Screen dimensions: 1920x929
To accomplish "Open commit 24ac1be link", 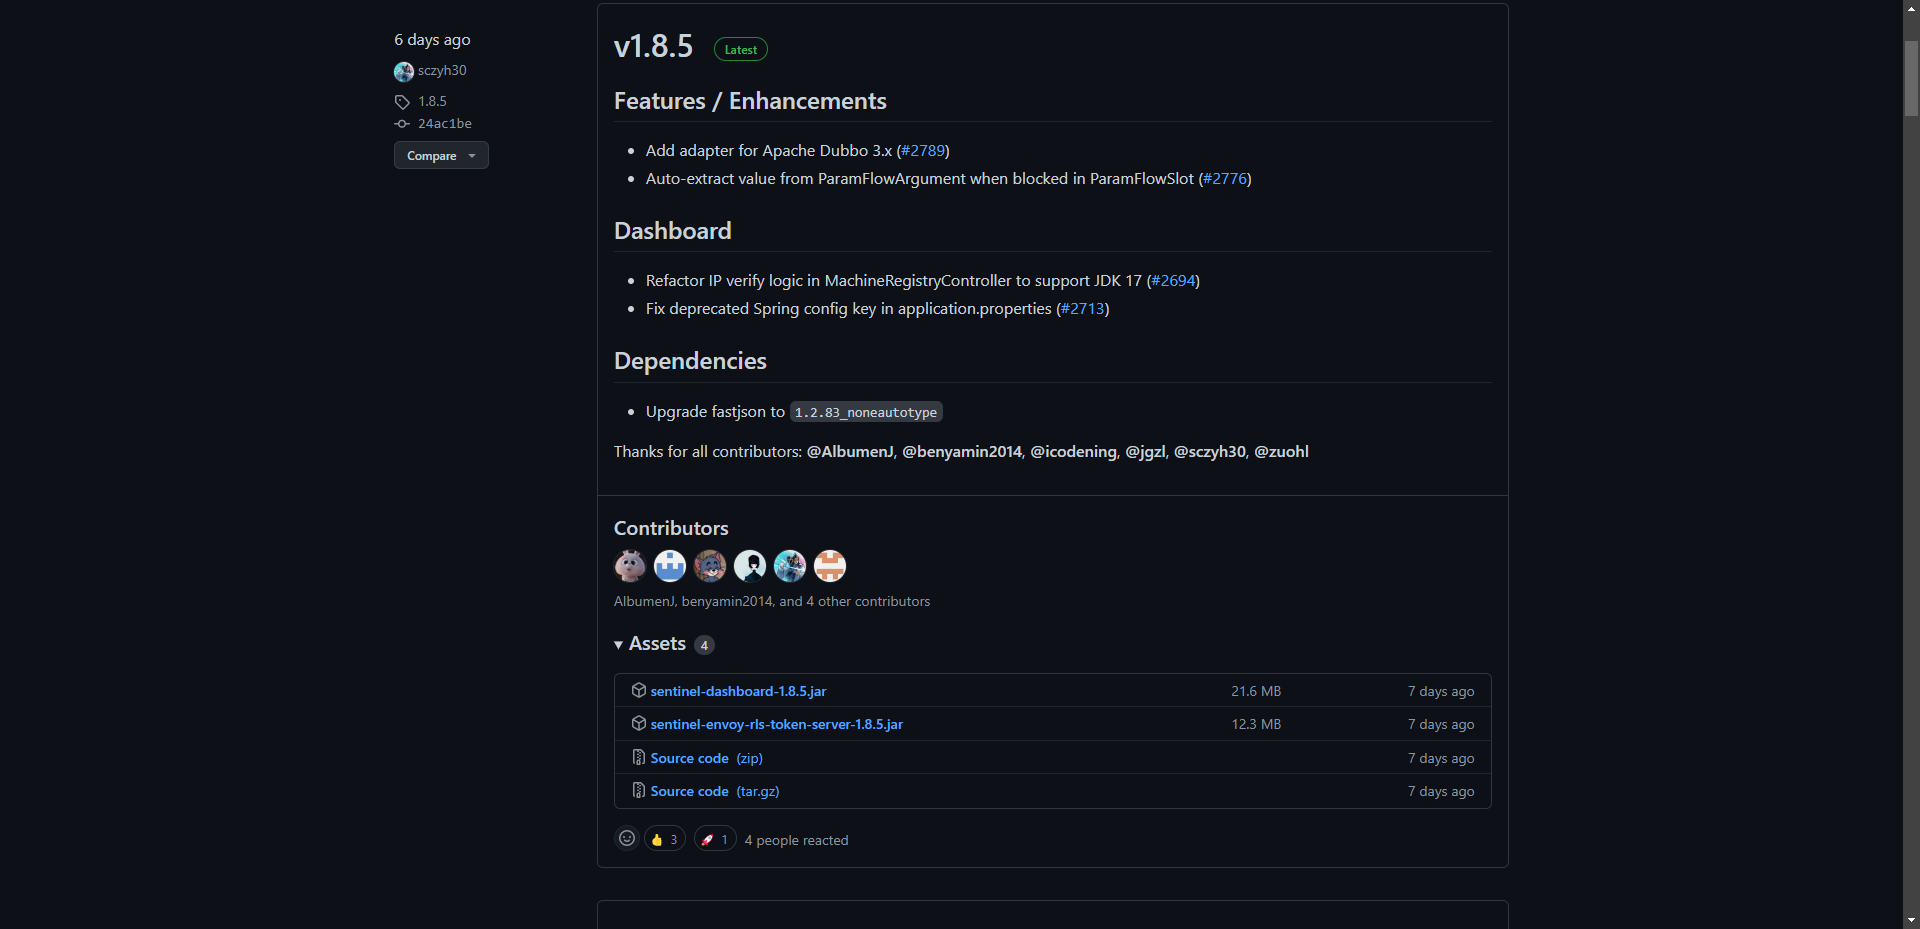I will click(x=445, y=123).
